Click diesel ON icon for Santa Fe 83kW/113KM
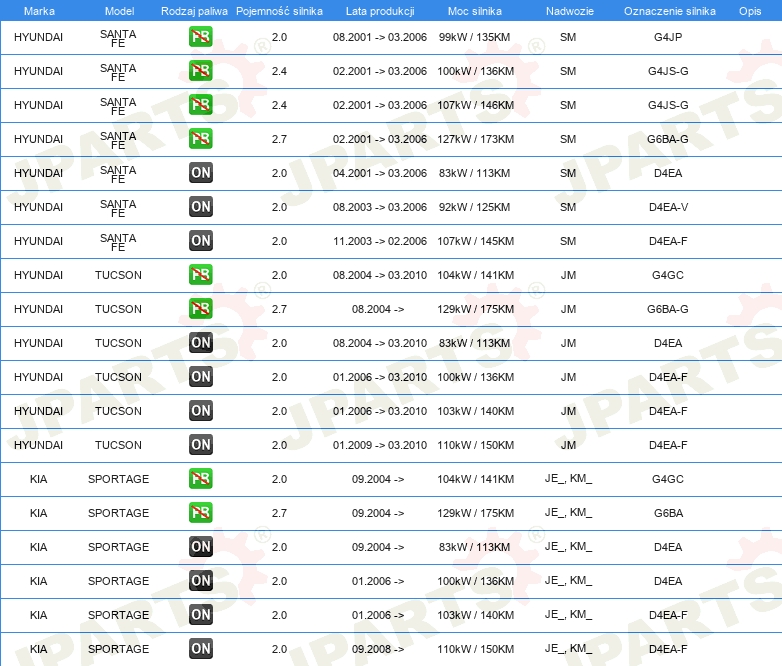Screen dimensions: 782x666 tap(200, 173)
